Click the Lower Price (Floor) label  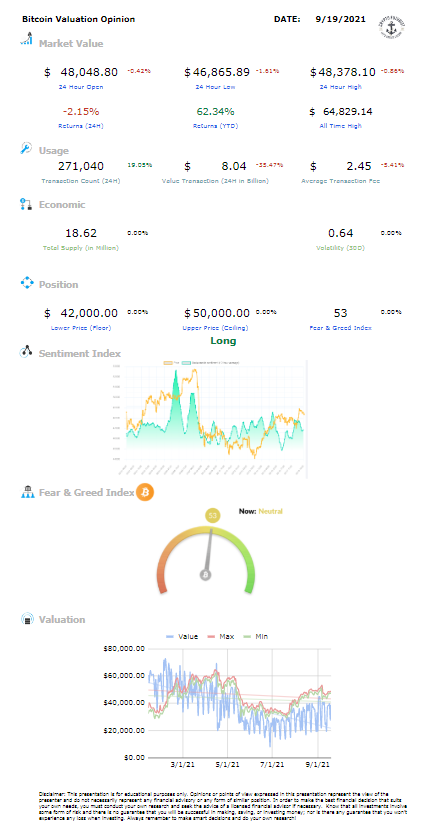click(x=81, y=328)
